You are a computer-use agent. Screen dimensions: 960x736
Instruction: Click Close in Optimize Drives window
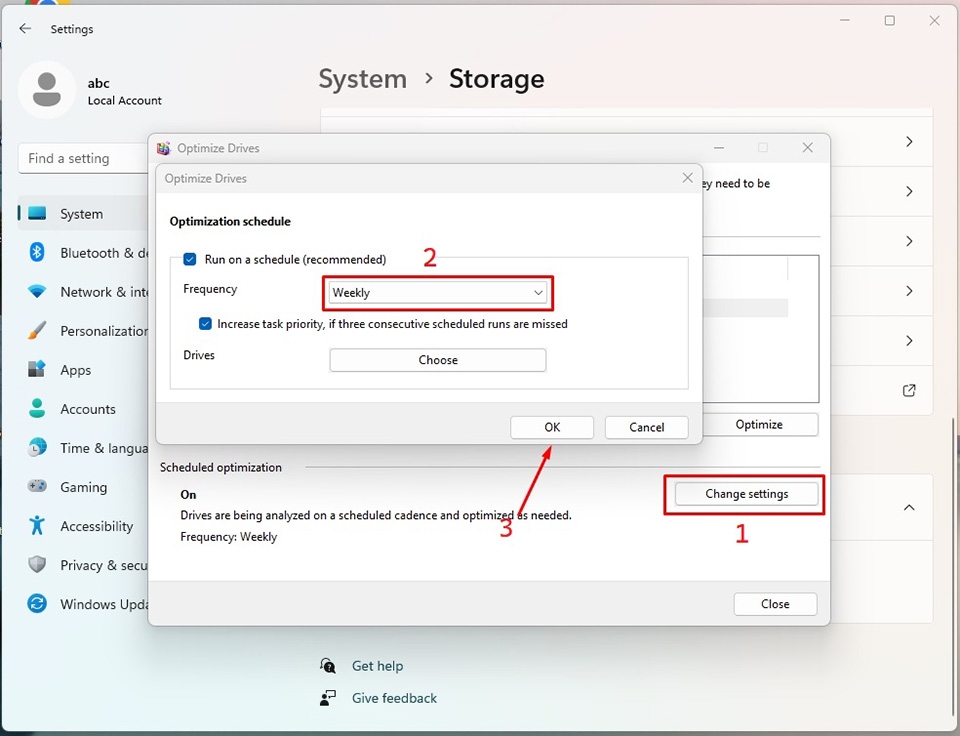click(x=775, y=604)
